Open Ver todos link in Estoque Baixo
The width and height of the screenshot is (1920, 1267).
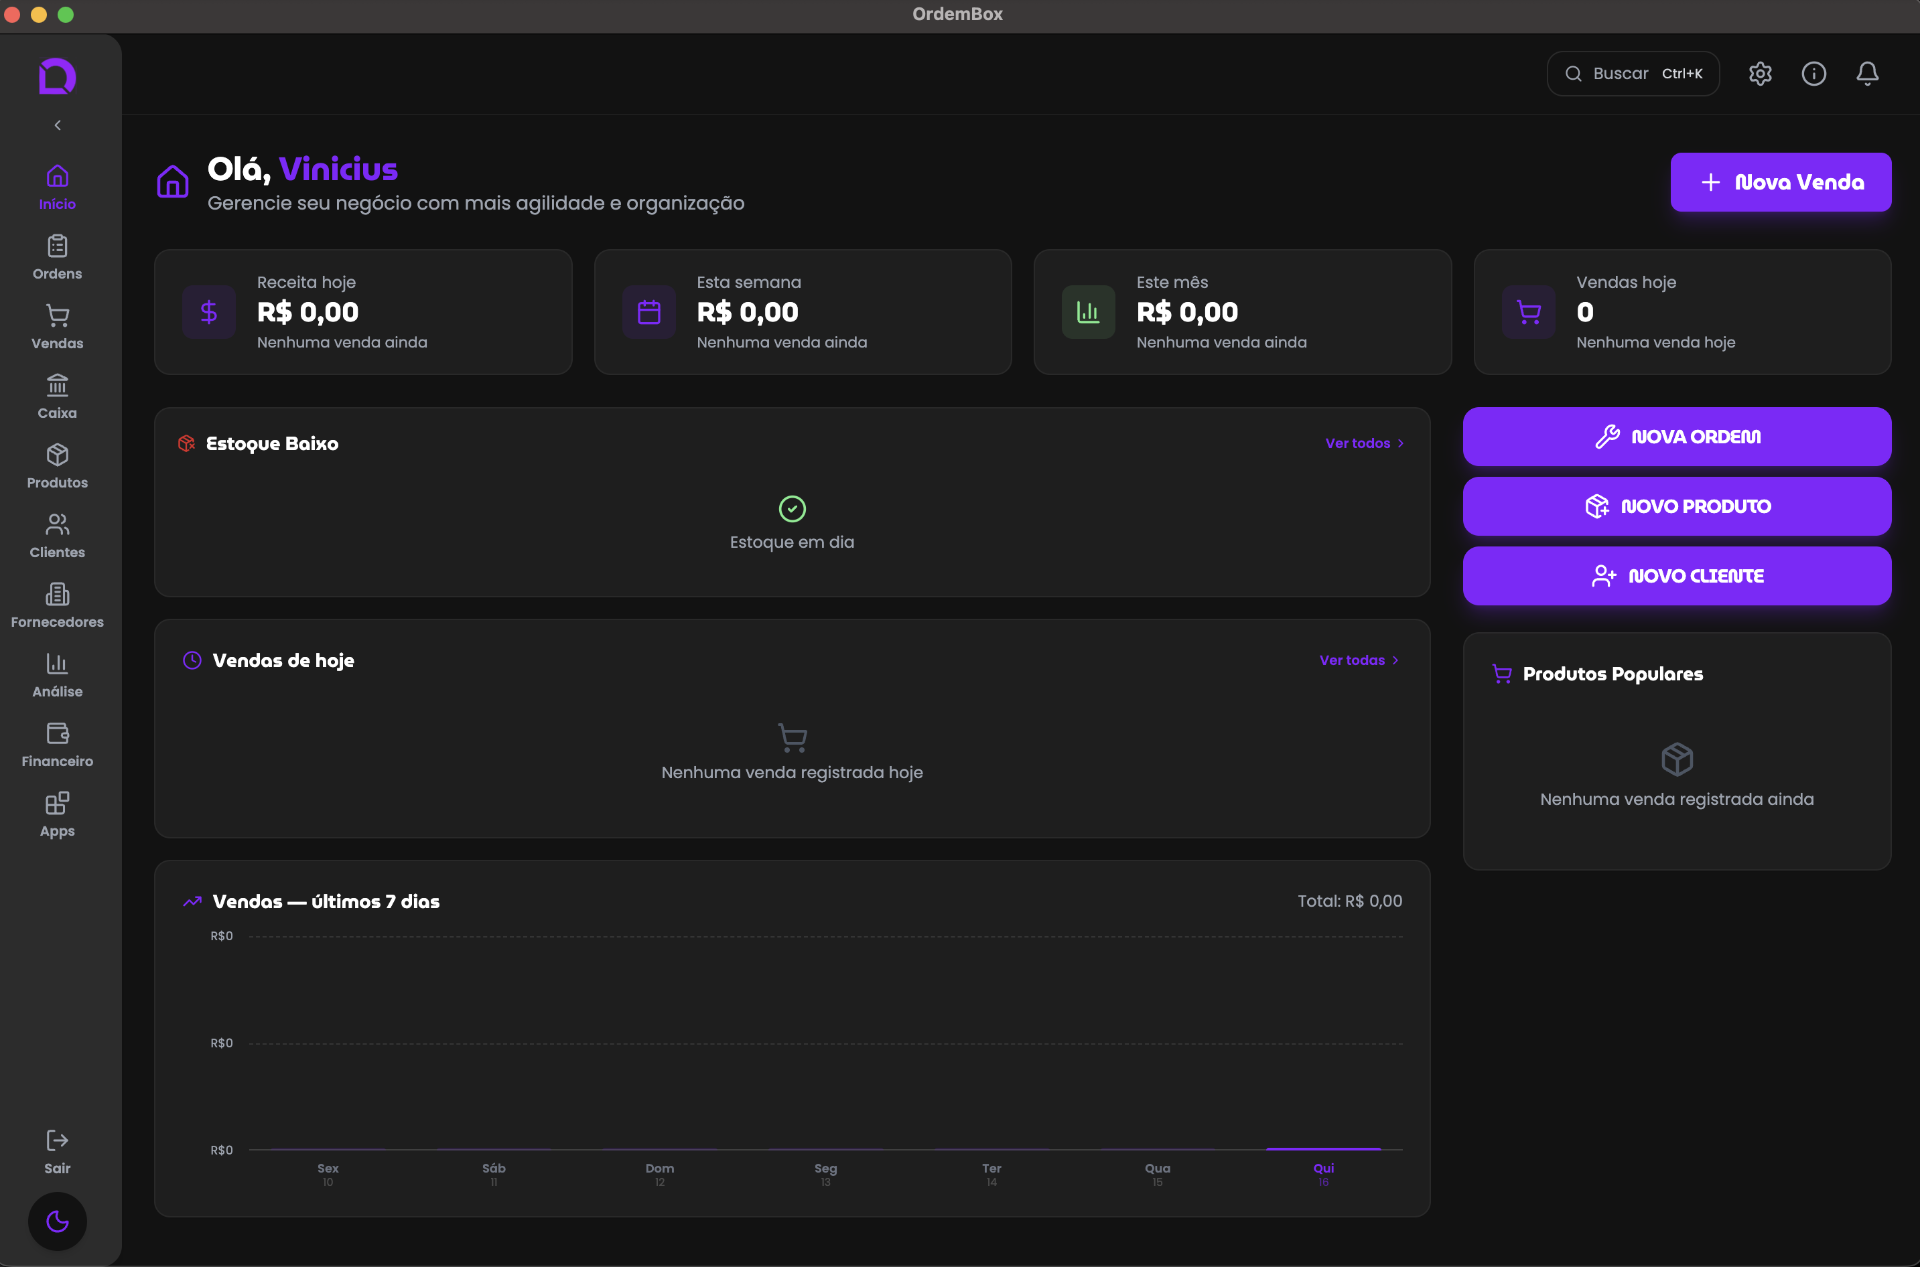[x=1365, y=443]
